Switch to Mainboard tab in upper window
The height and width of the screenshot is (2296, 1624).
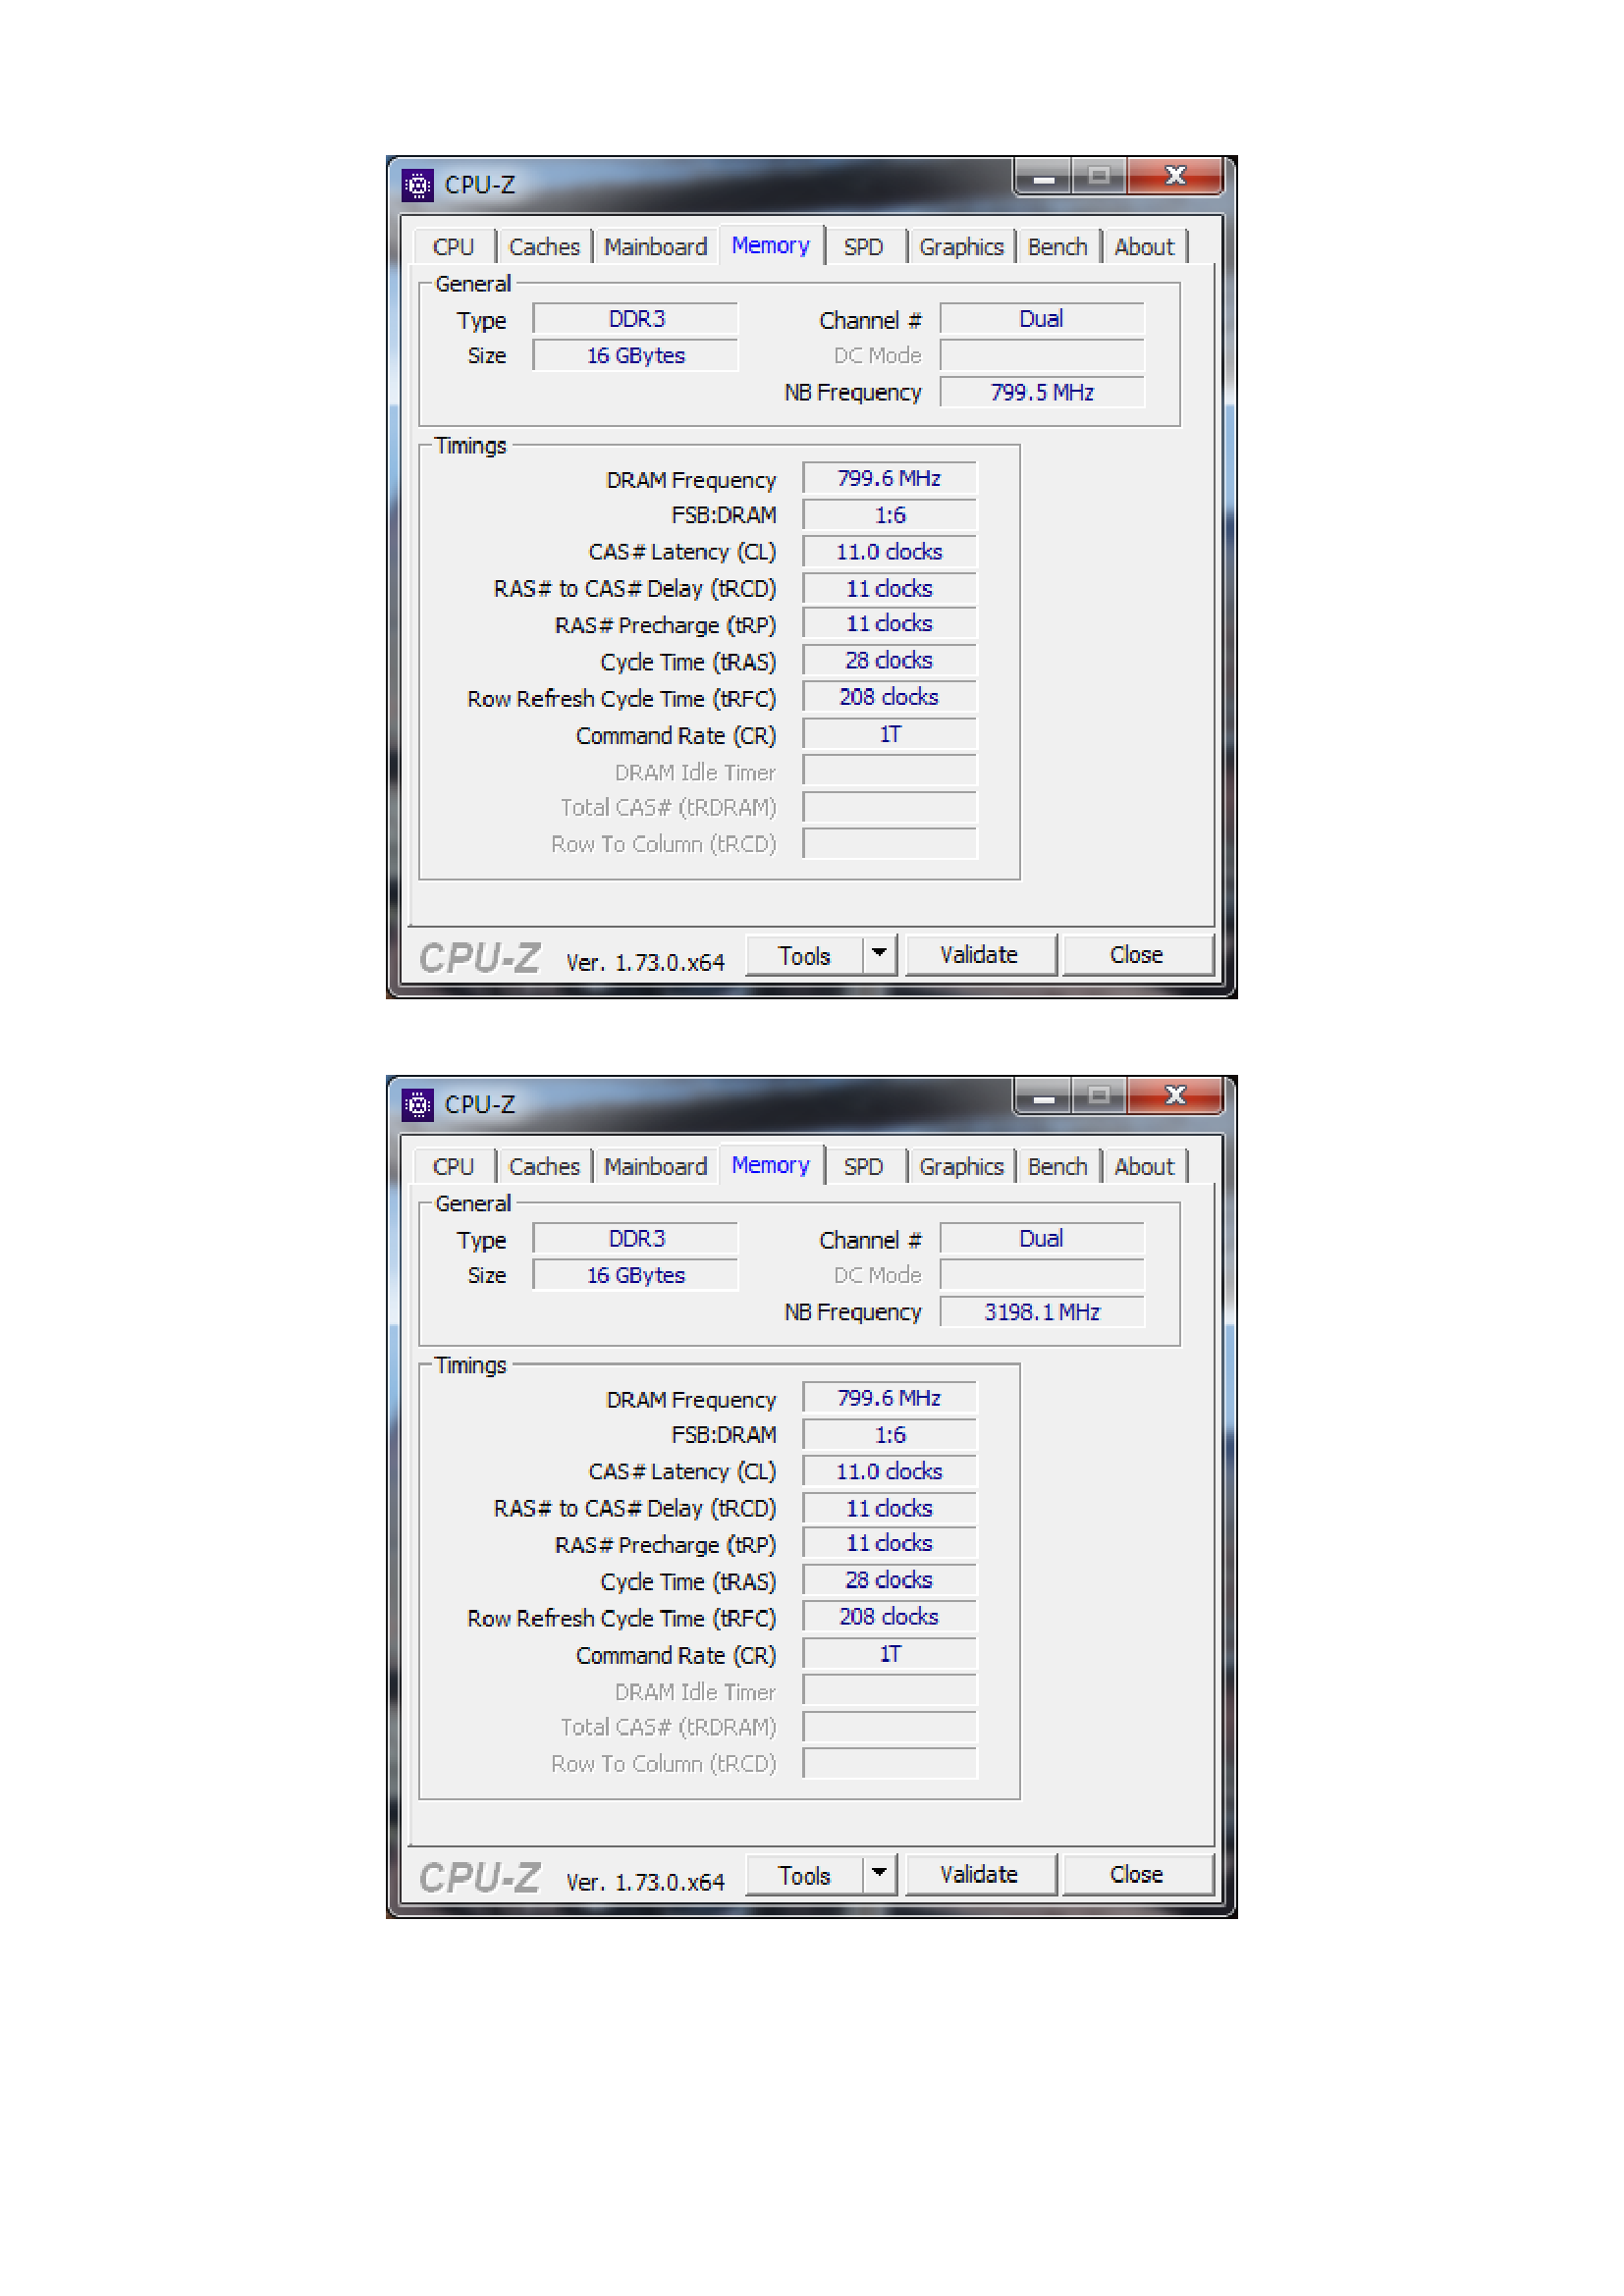pos(656,247)
